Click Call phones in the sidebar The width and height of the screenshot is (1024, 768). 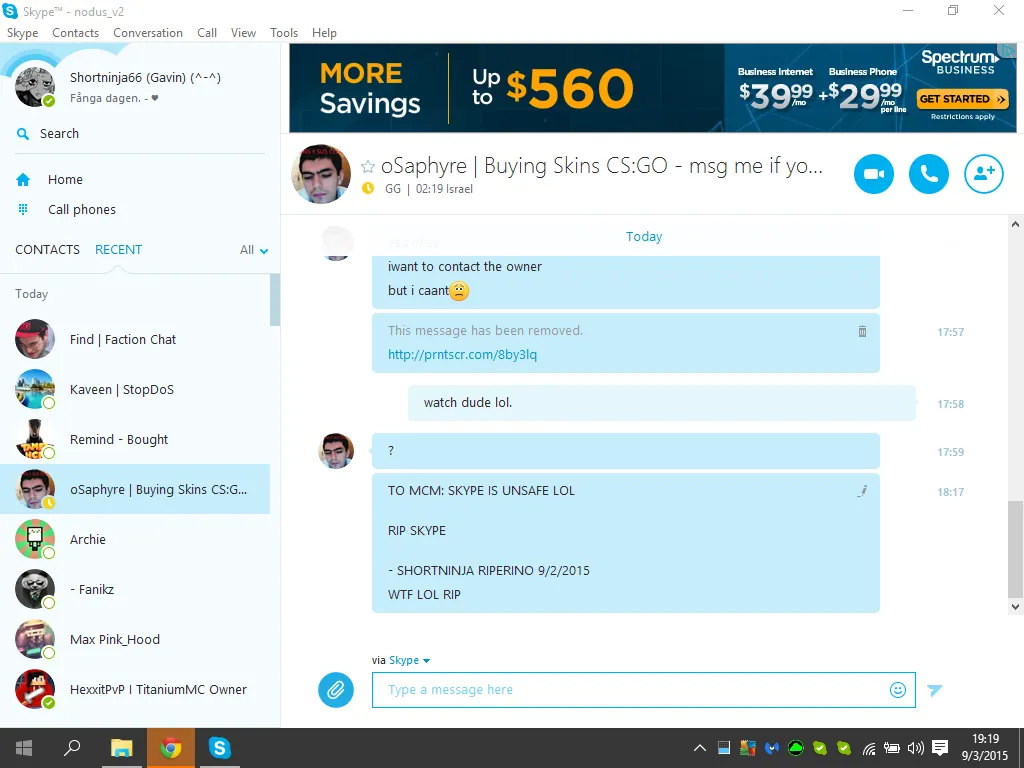[x=82, y=210]
